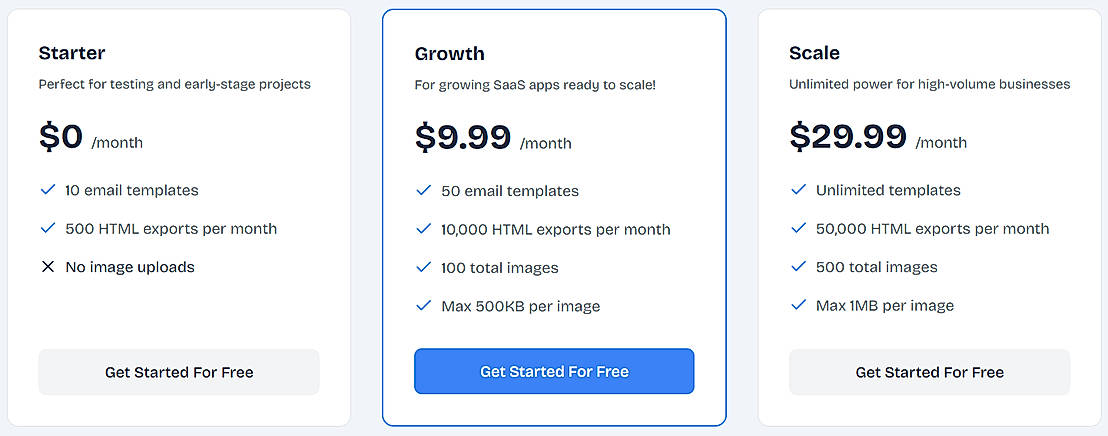Click checkmark next to Max 1MB per image
The image size is (1108, 436).
coord(798,305)
